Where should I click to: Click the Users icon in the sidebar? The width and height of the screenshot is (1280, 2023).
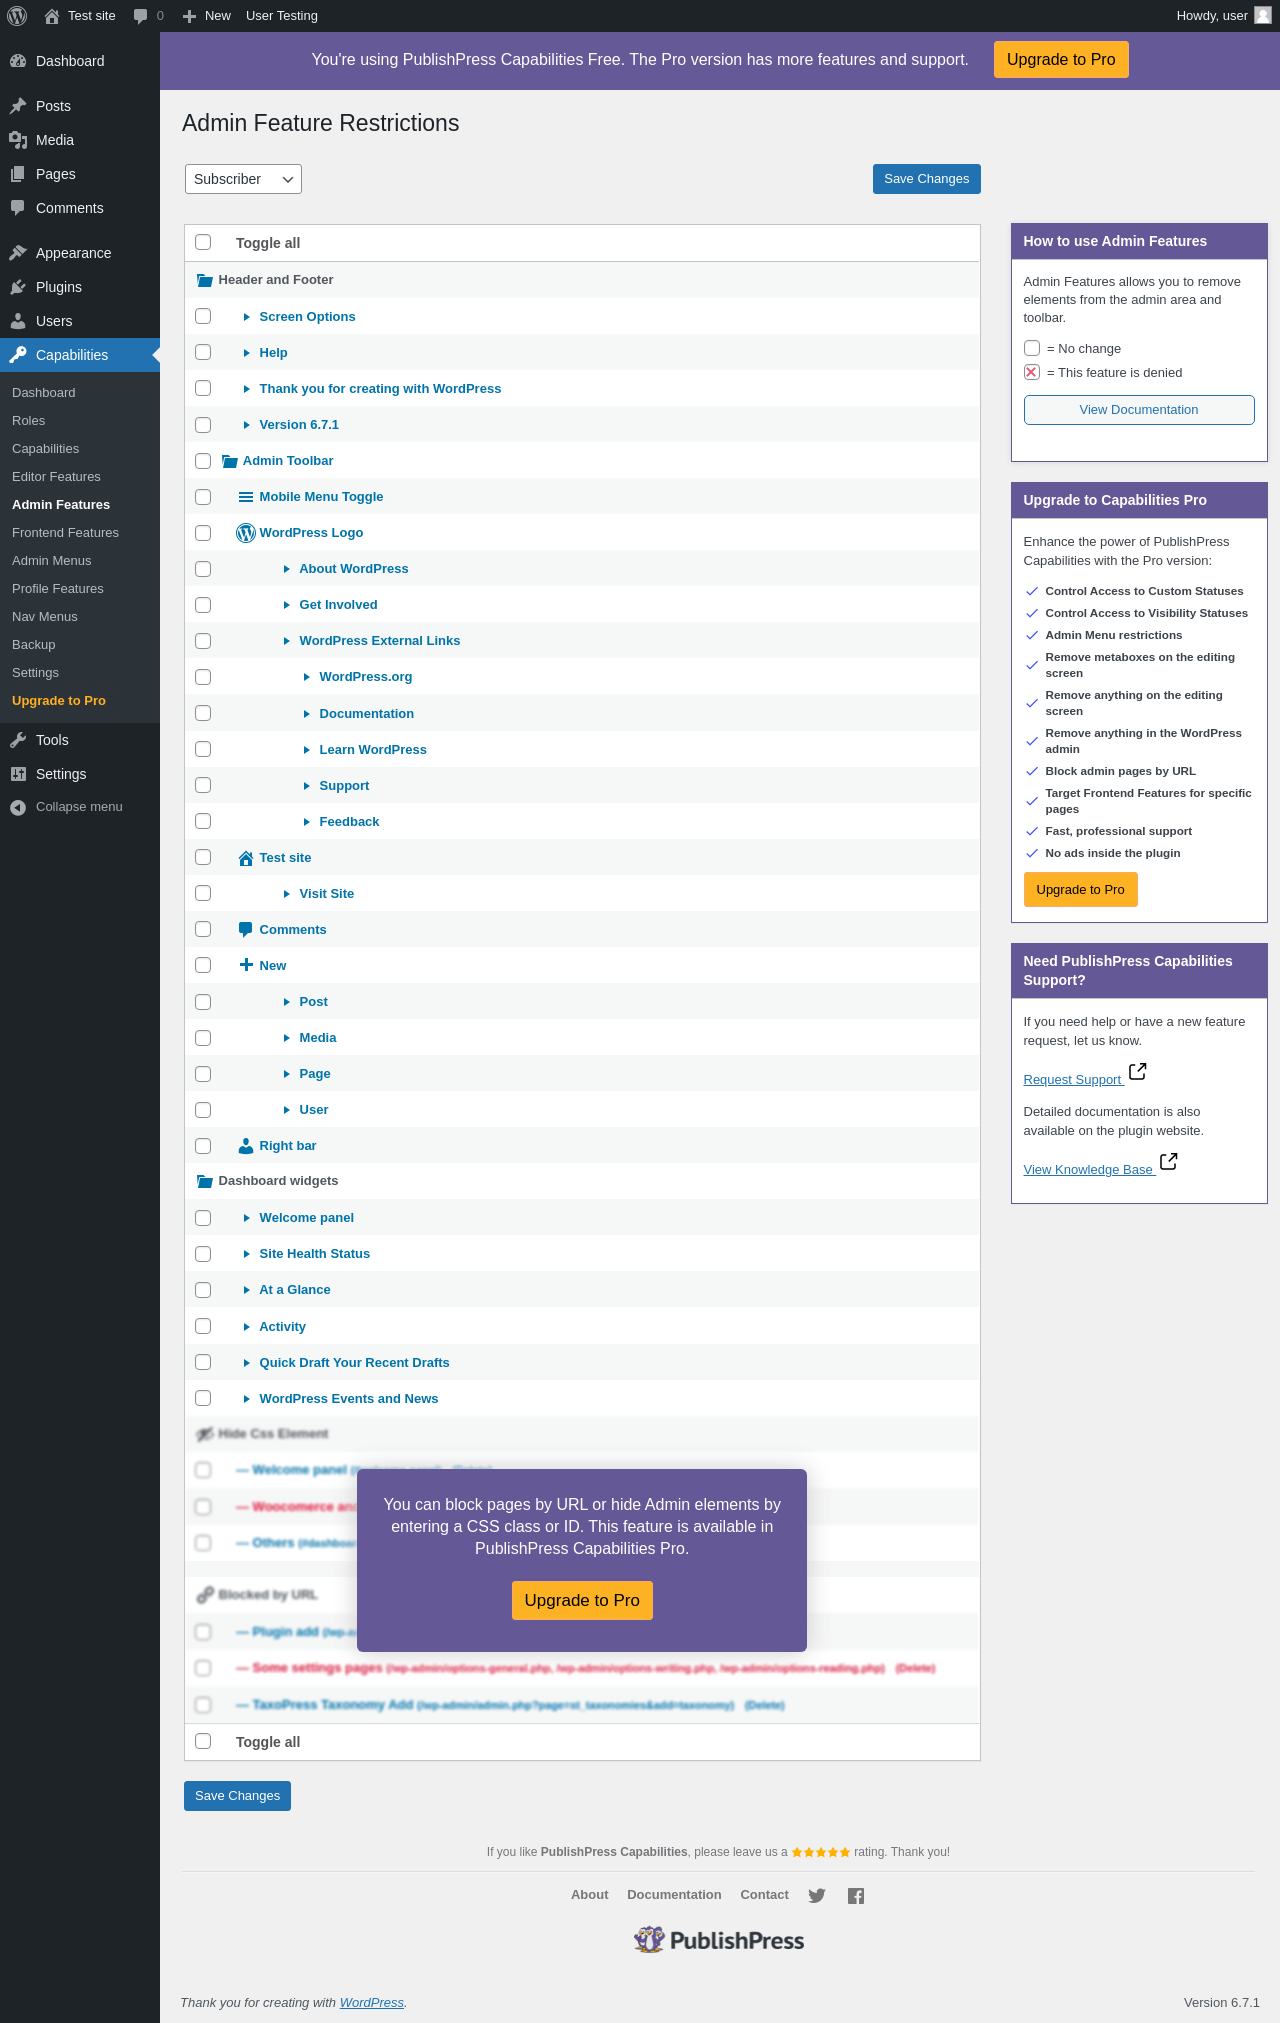(18, 321)
